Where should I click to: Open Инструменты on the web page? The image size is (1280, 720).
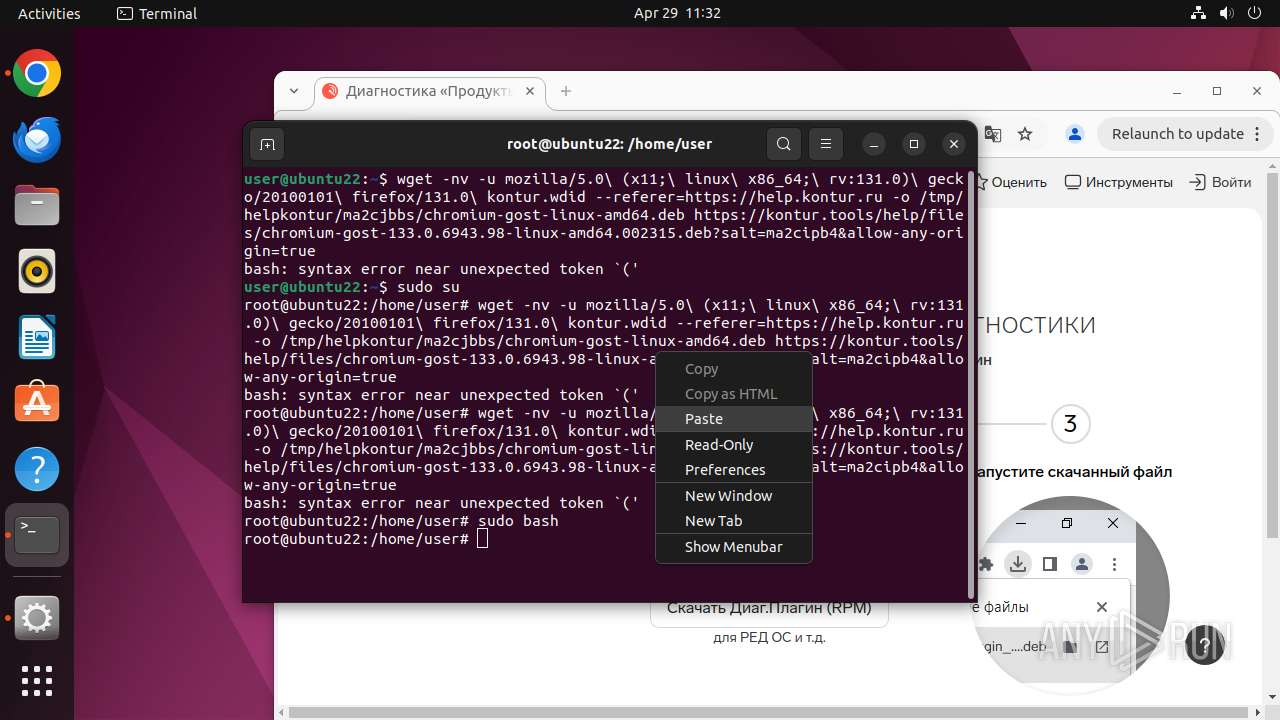click(x=1118, y=182)
